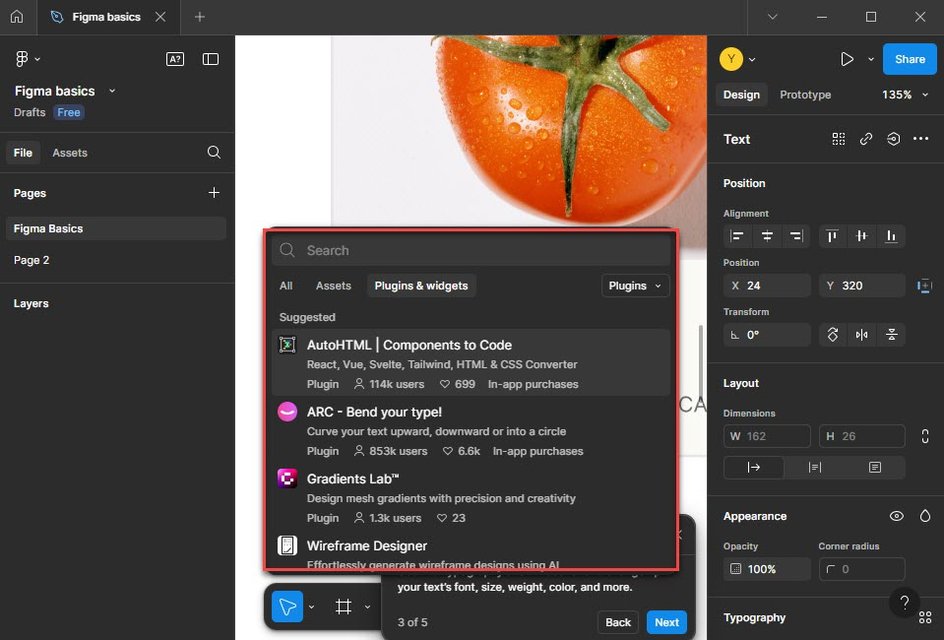944x640 pixels.
Task: Click the Opacity 100% field
Action: pyautogui.click(x=767, y=569)
